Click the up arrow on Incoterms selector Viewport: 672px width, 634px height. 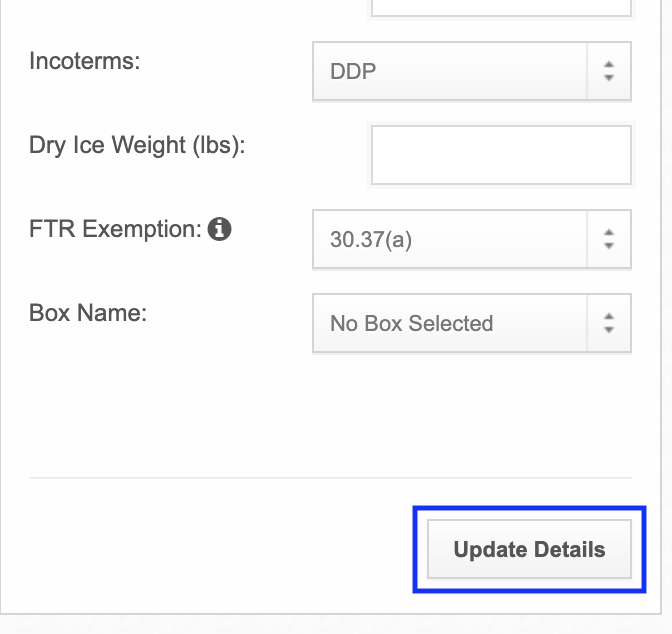click(x=609, y=65)
